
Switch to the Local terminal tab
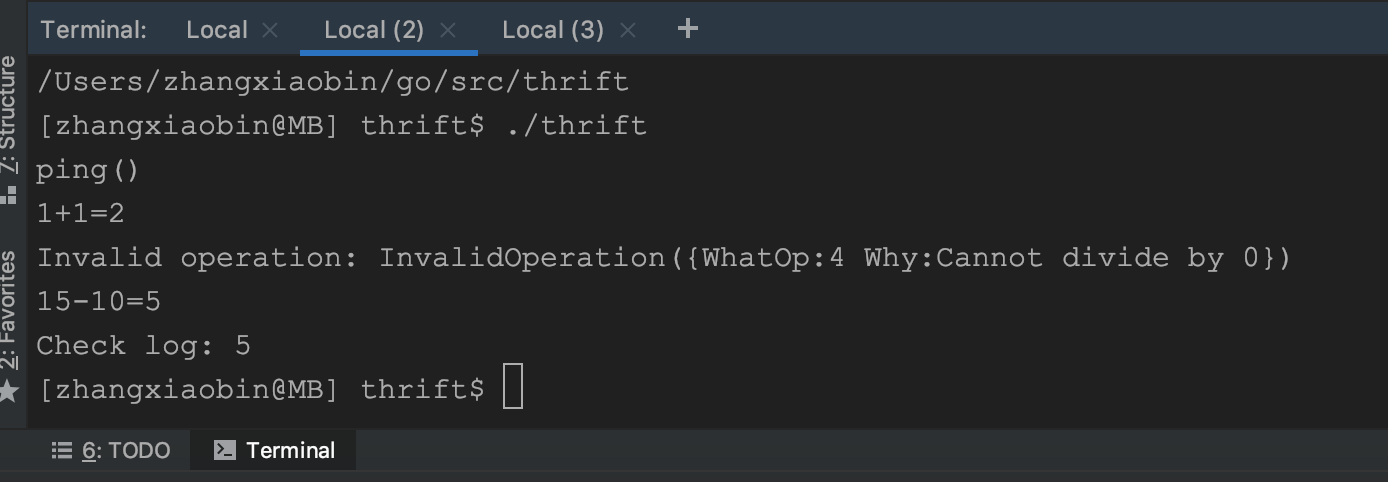pos(217,30)
